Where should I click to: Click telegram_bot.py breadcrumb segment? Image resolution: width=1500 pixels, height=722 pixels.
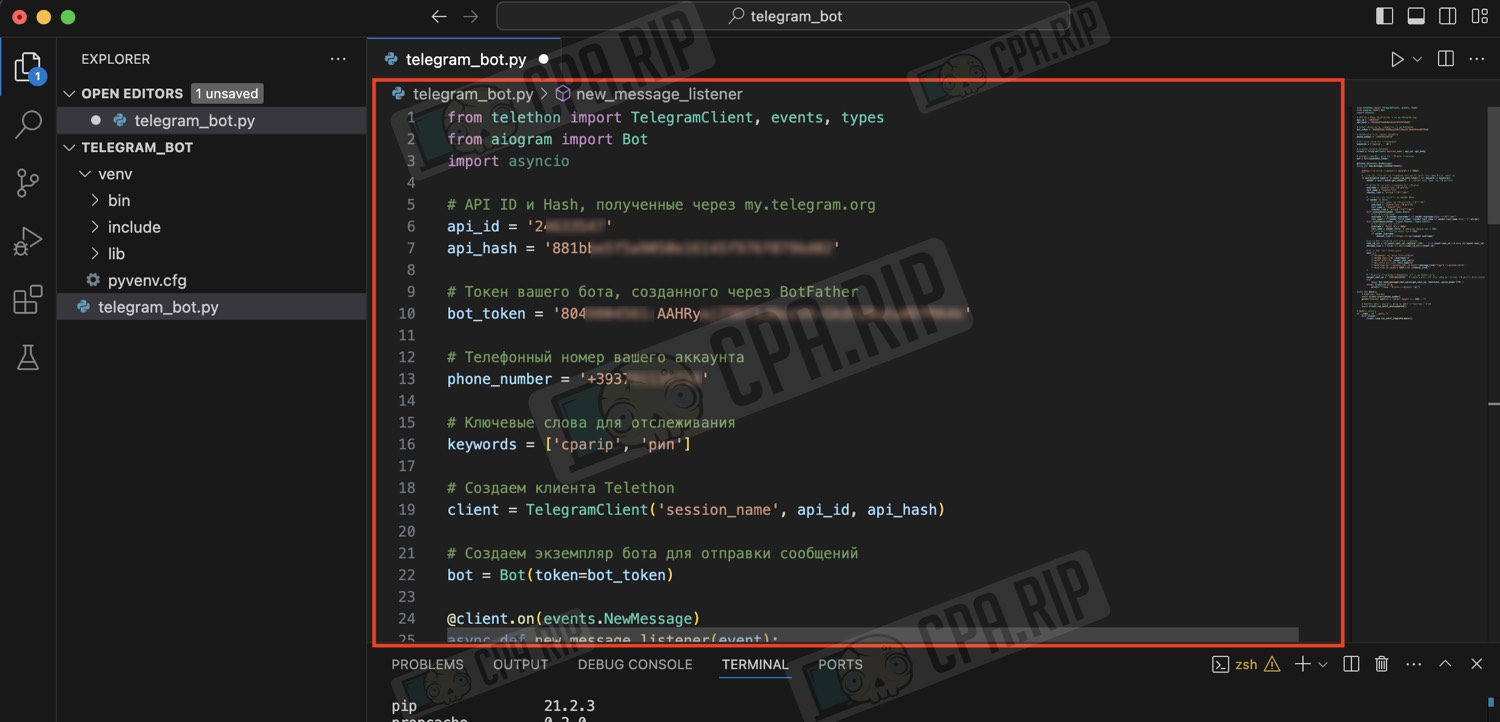point(473,94)
